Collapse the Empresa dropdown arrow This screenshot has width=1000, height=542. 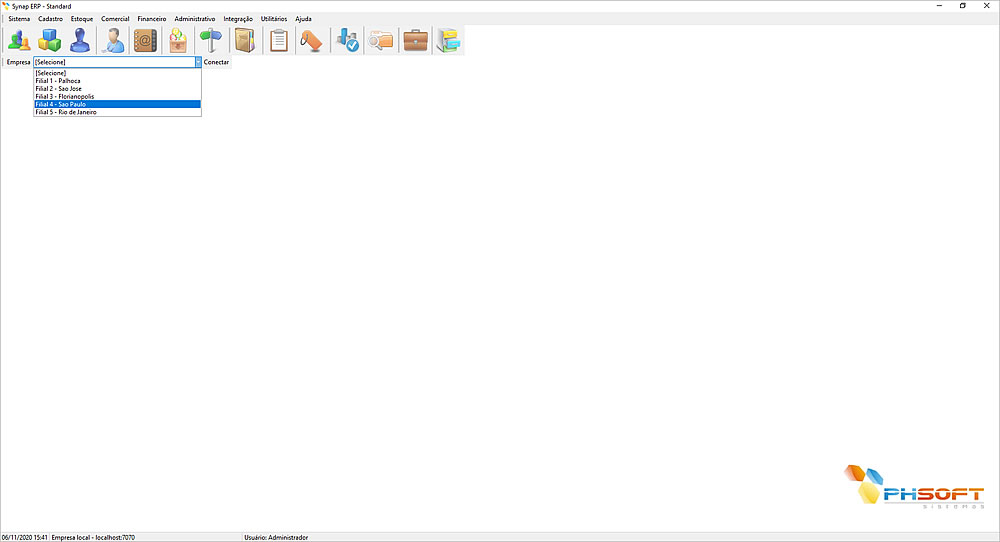point(197,62)
